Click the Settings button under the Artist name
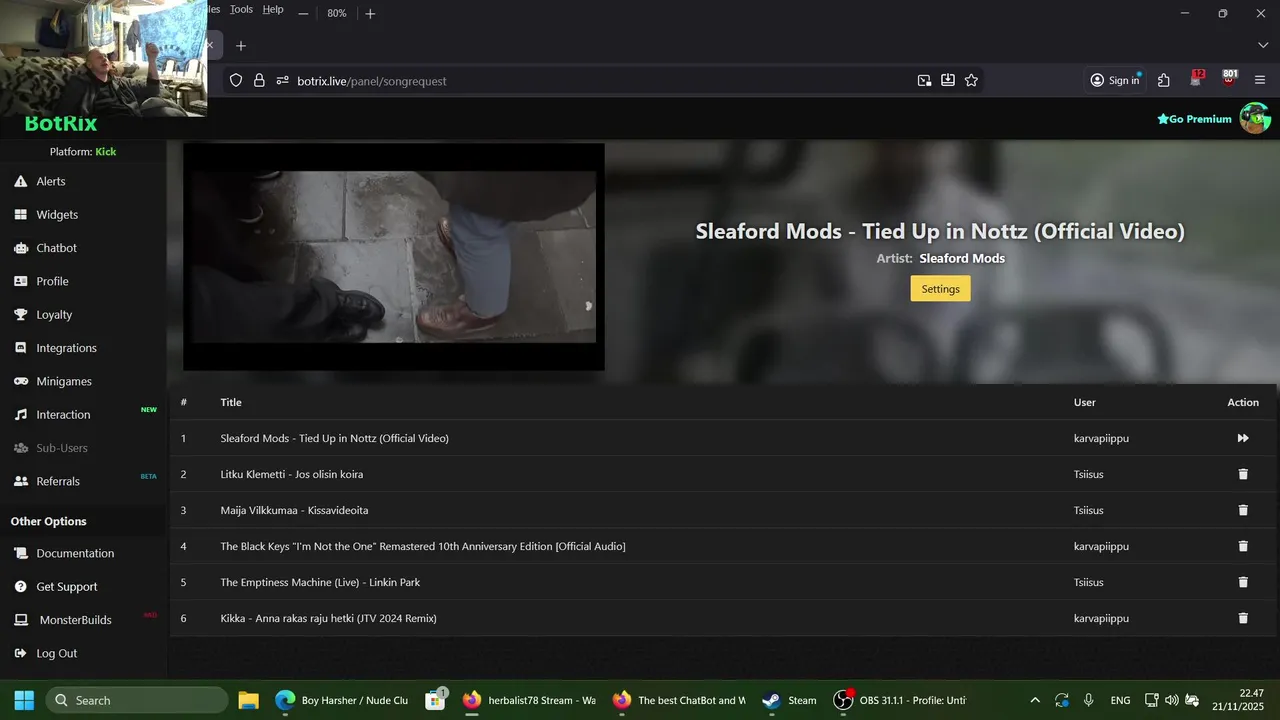 (x=940, y=289)
